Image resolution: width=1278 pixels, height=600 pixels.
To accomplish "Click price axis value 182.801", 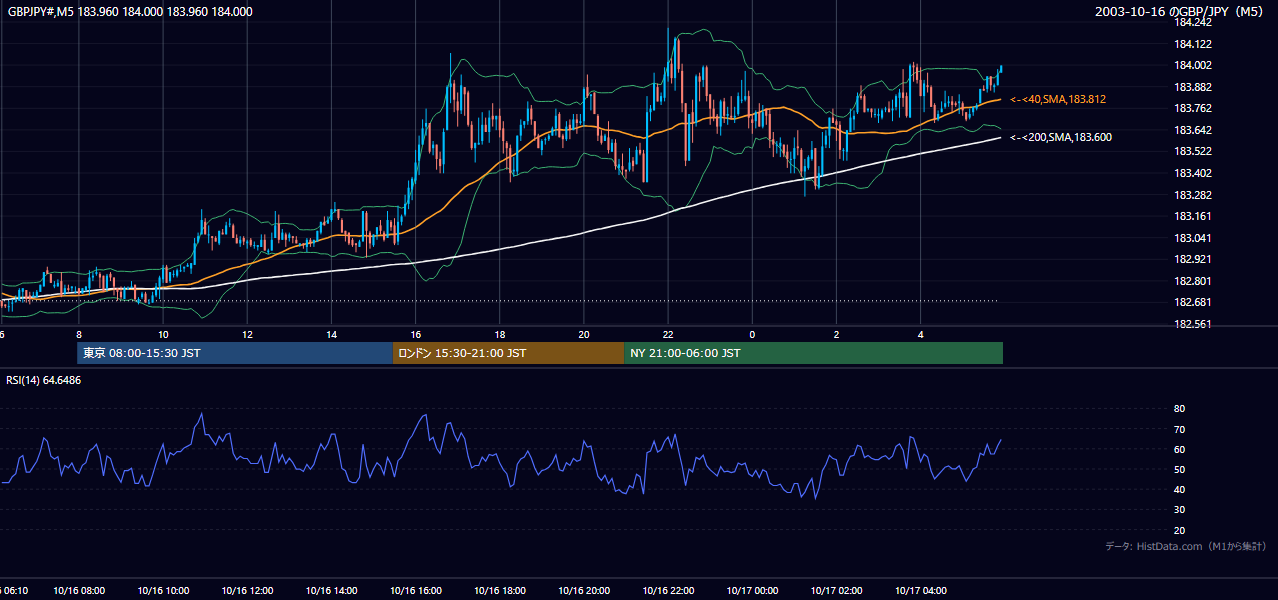I will click(1193, 281).
